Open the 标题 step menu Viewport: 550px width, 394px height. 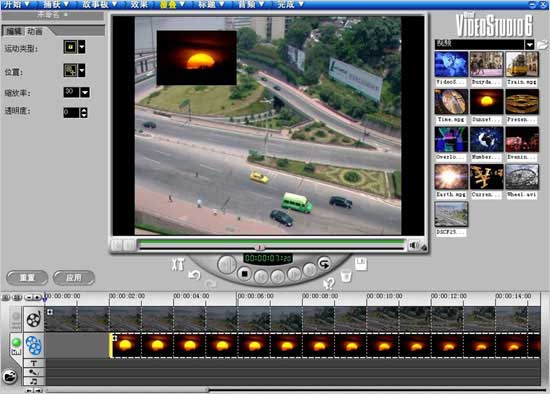click(x=211, y=4)
